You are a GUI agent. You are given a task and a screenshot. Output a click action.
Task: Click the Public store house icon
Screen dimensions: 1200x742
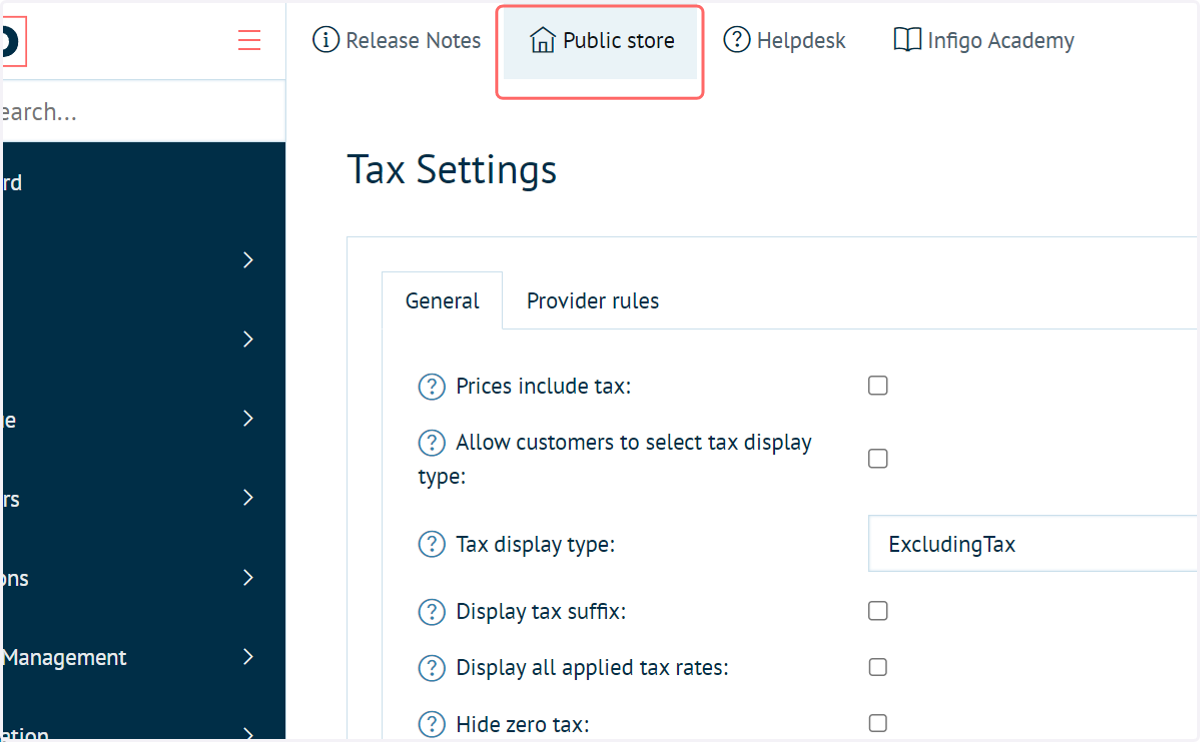click(x=542, y=41)
